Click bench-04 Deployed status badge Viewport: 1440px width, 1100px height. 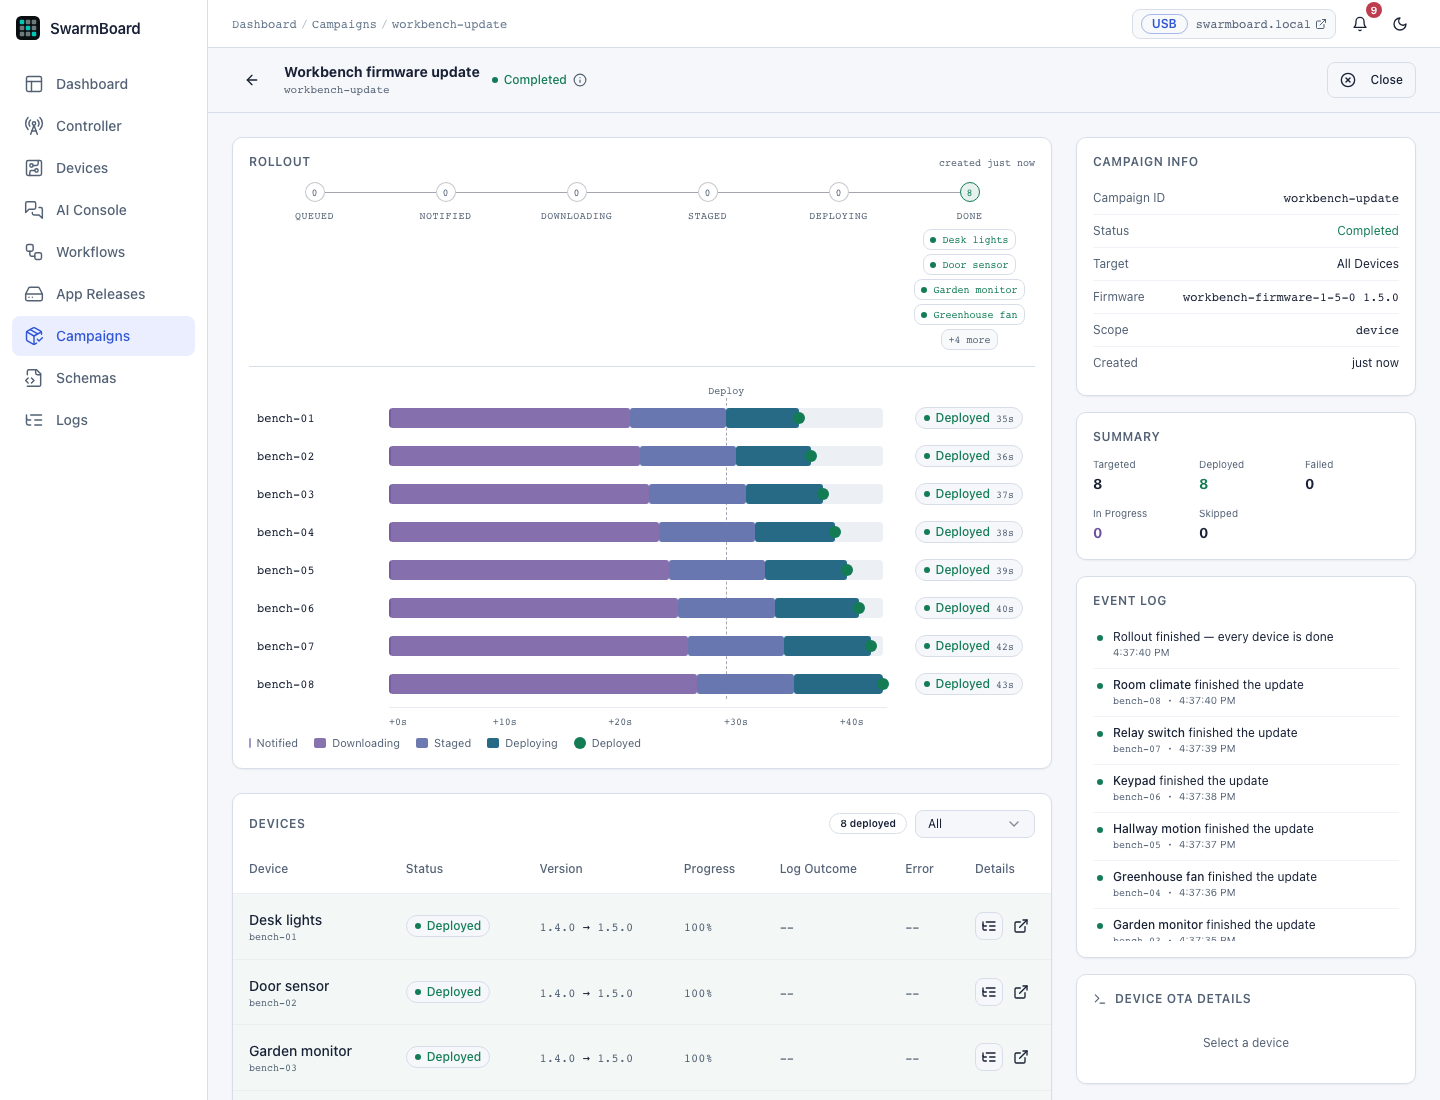point(968,532)
